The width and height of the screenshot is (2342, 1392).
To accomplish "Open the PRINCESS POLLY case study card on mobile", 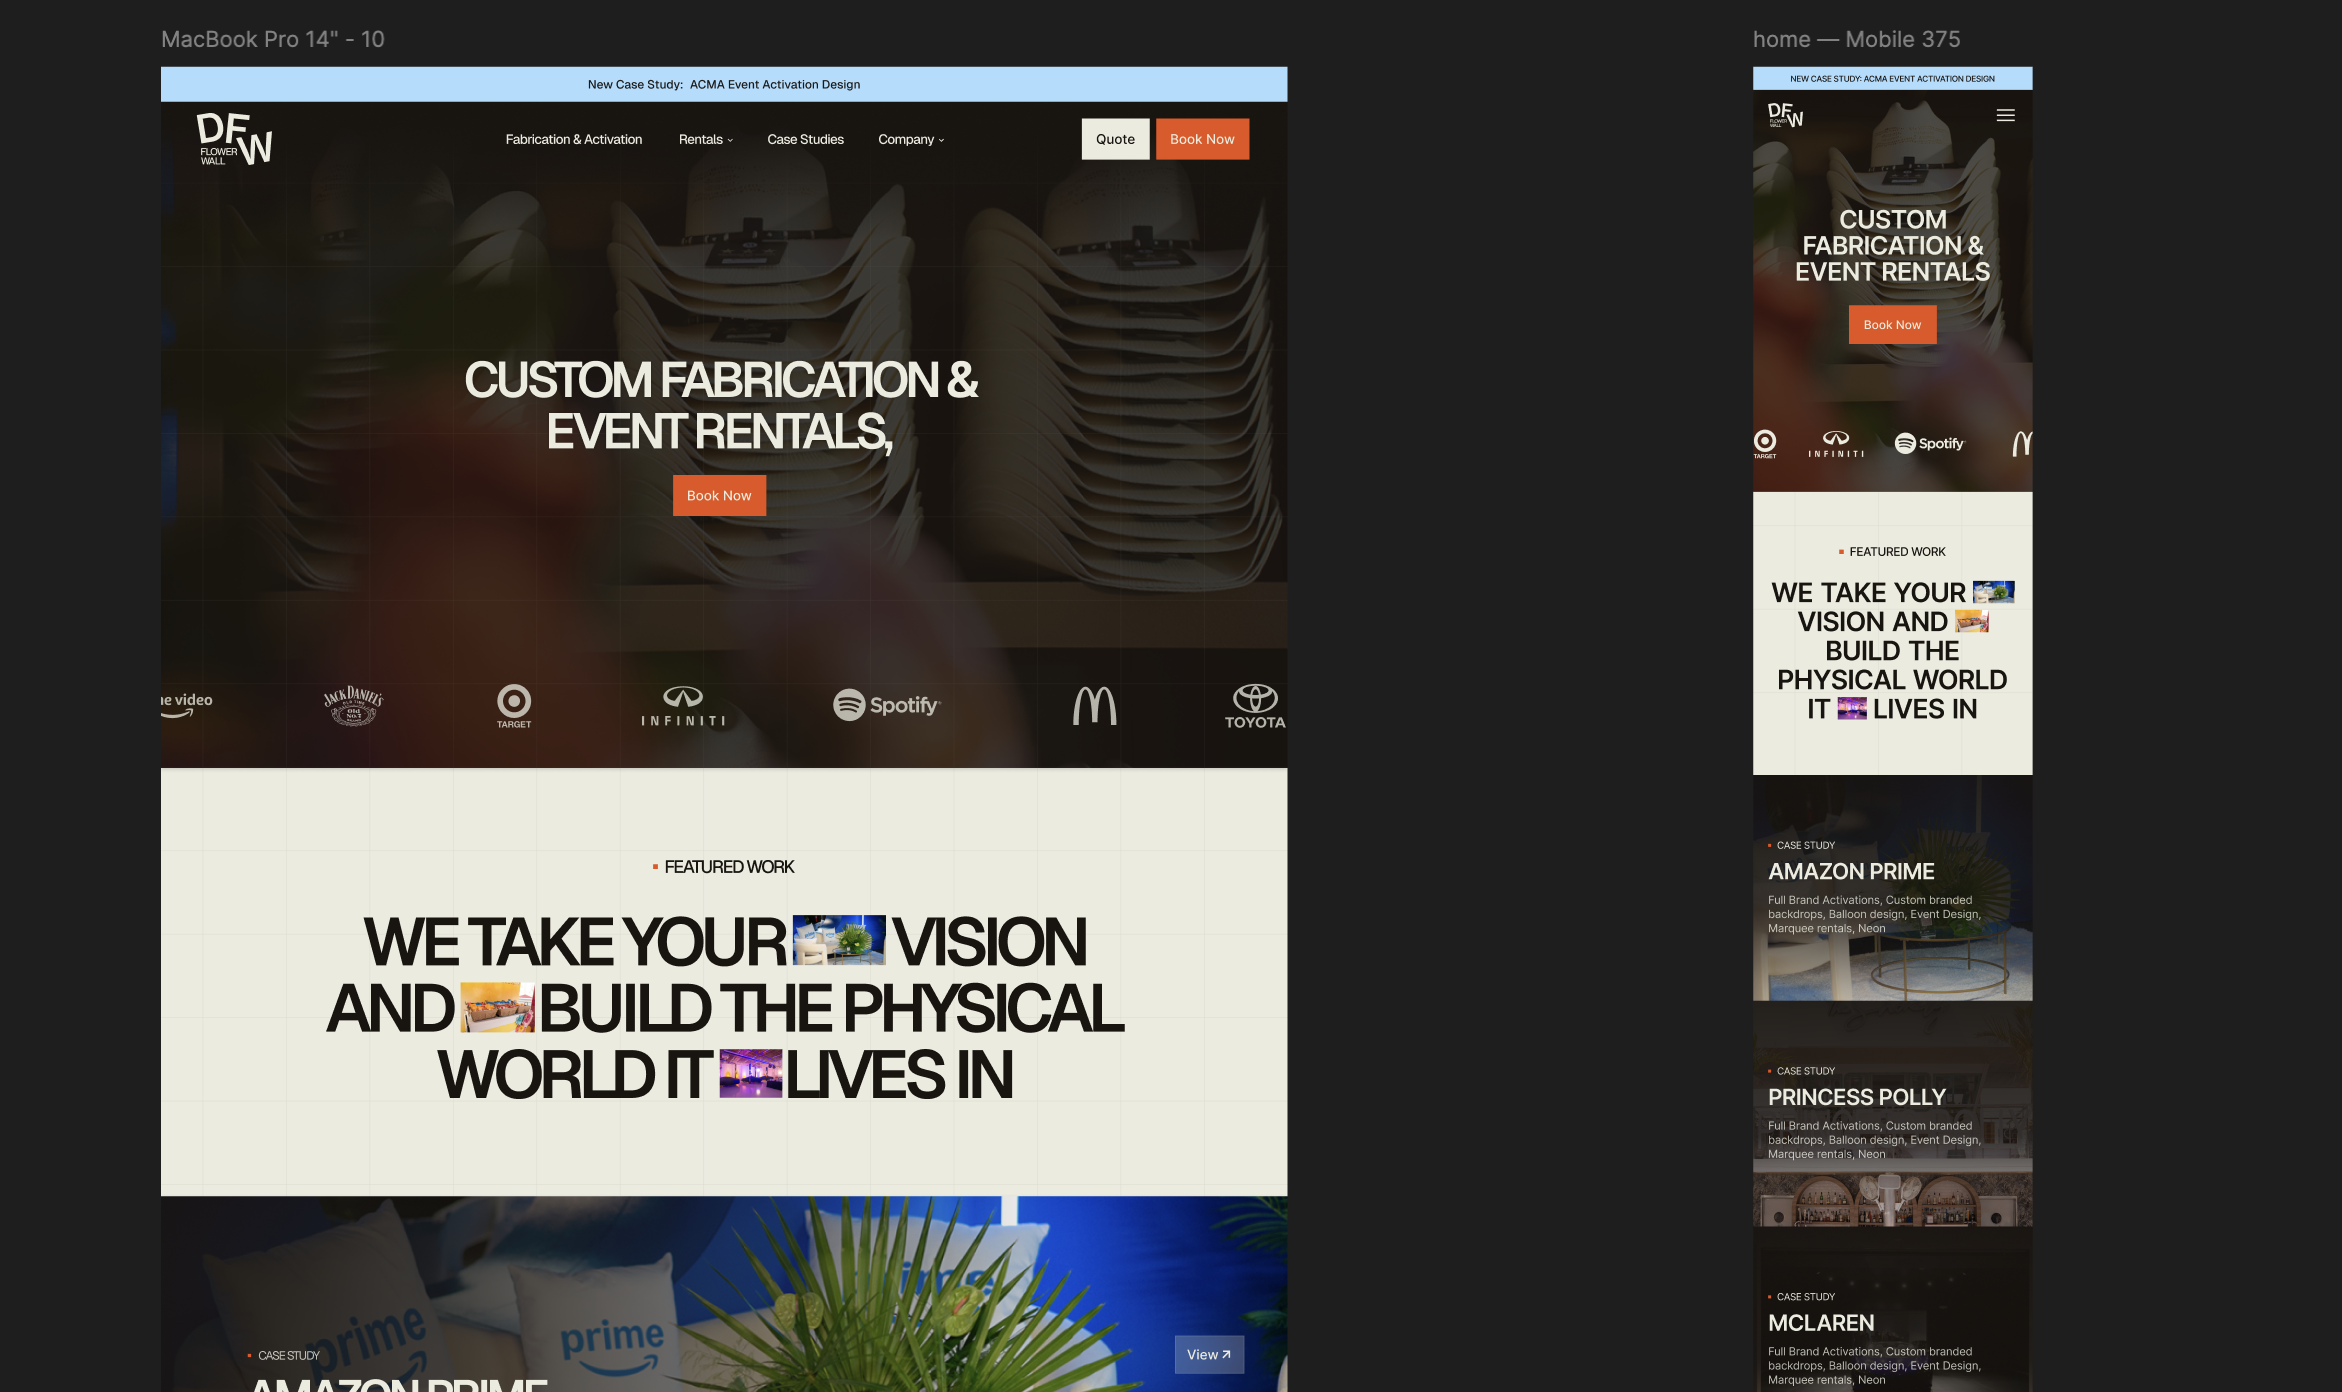I will pos(1892,1114).
